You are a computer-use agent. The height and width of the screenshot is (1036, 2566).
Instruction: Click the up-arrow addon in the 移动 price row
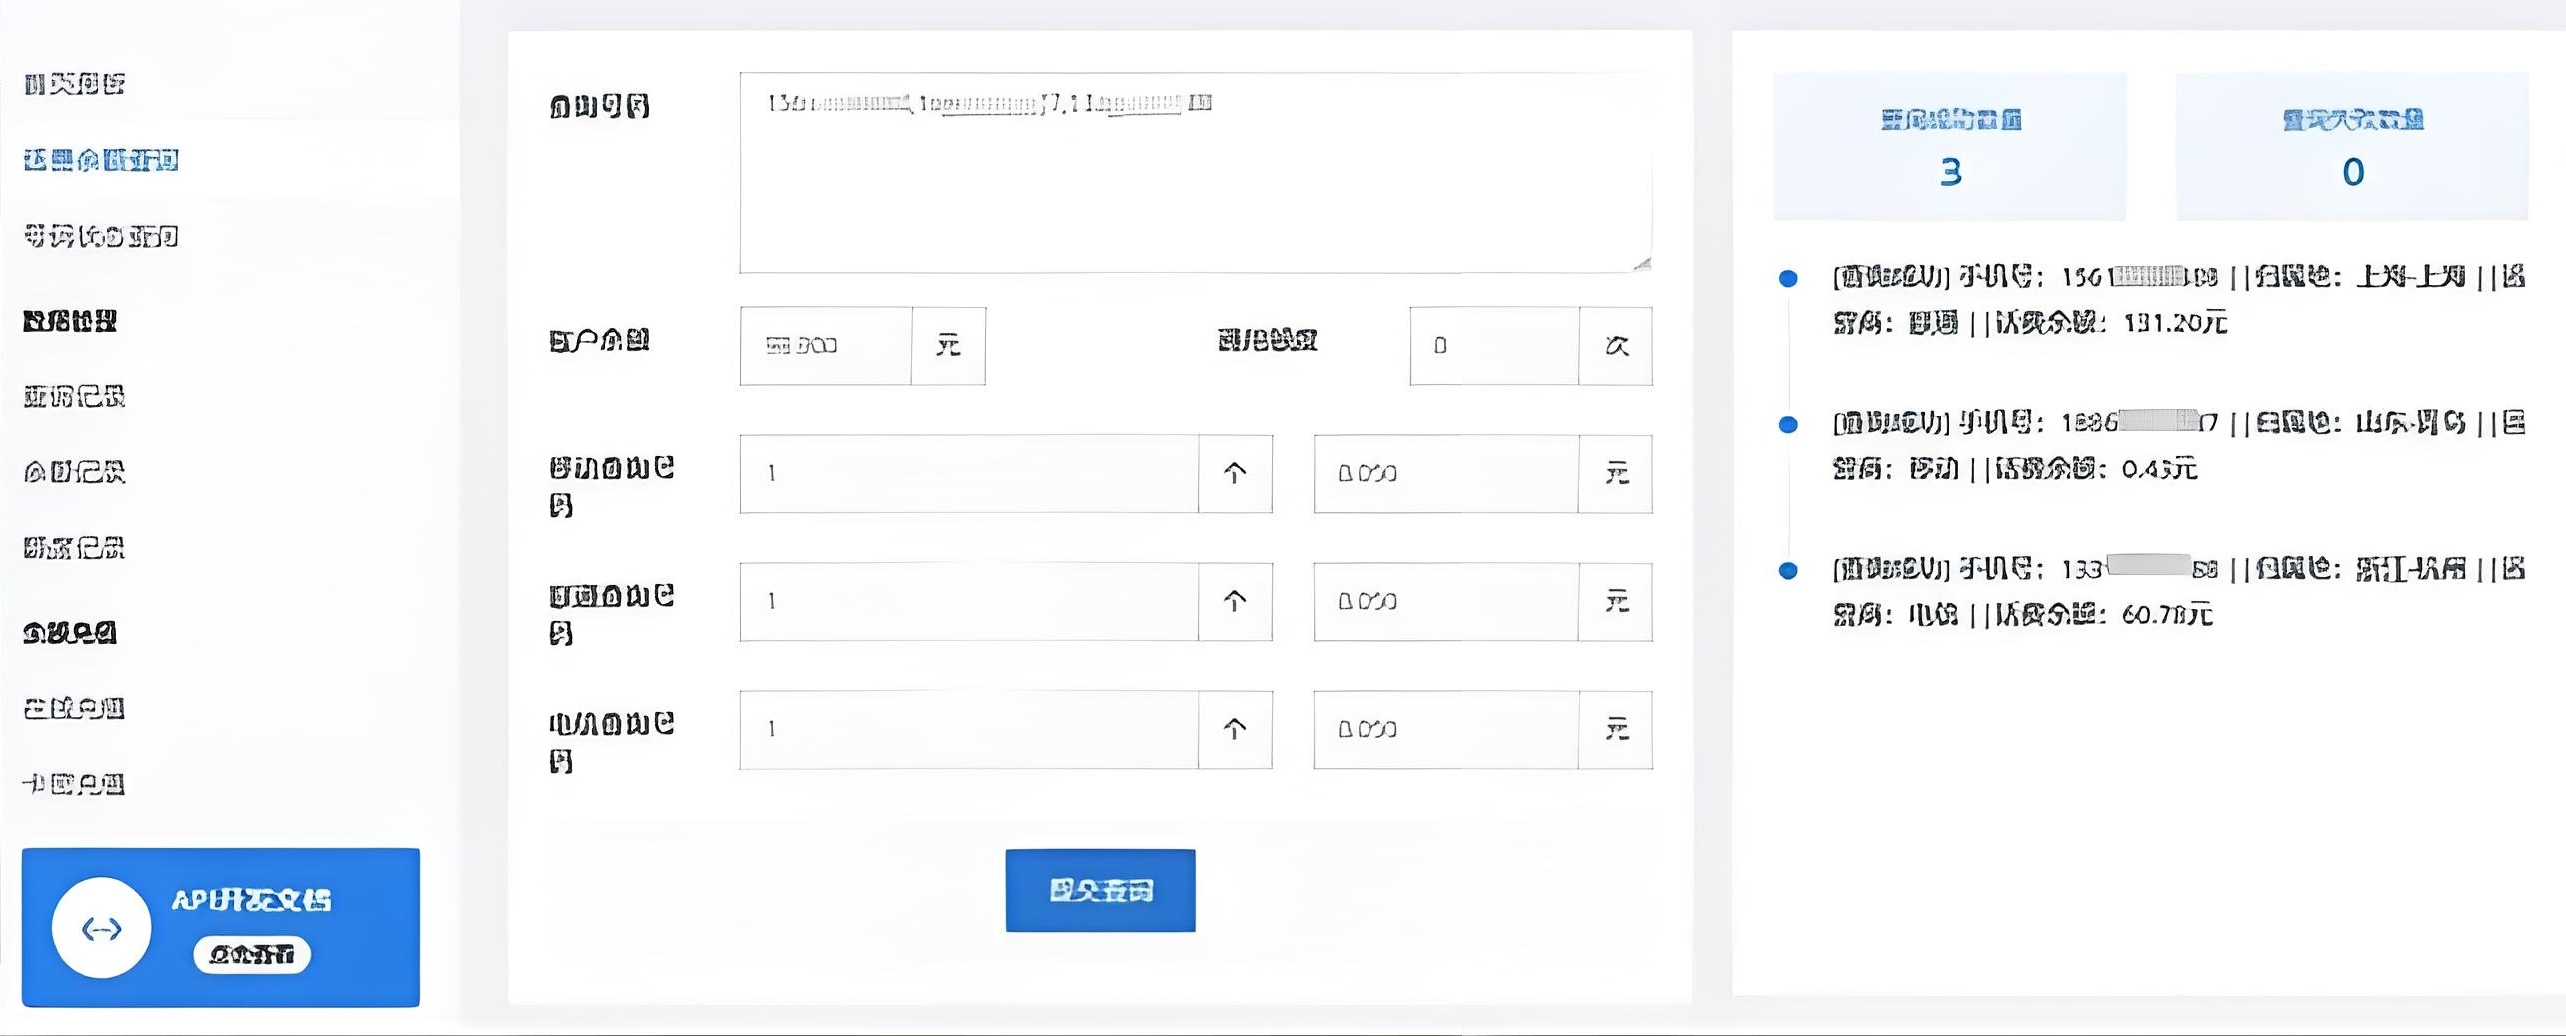click(1235, 473)
